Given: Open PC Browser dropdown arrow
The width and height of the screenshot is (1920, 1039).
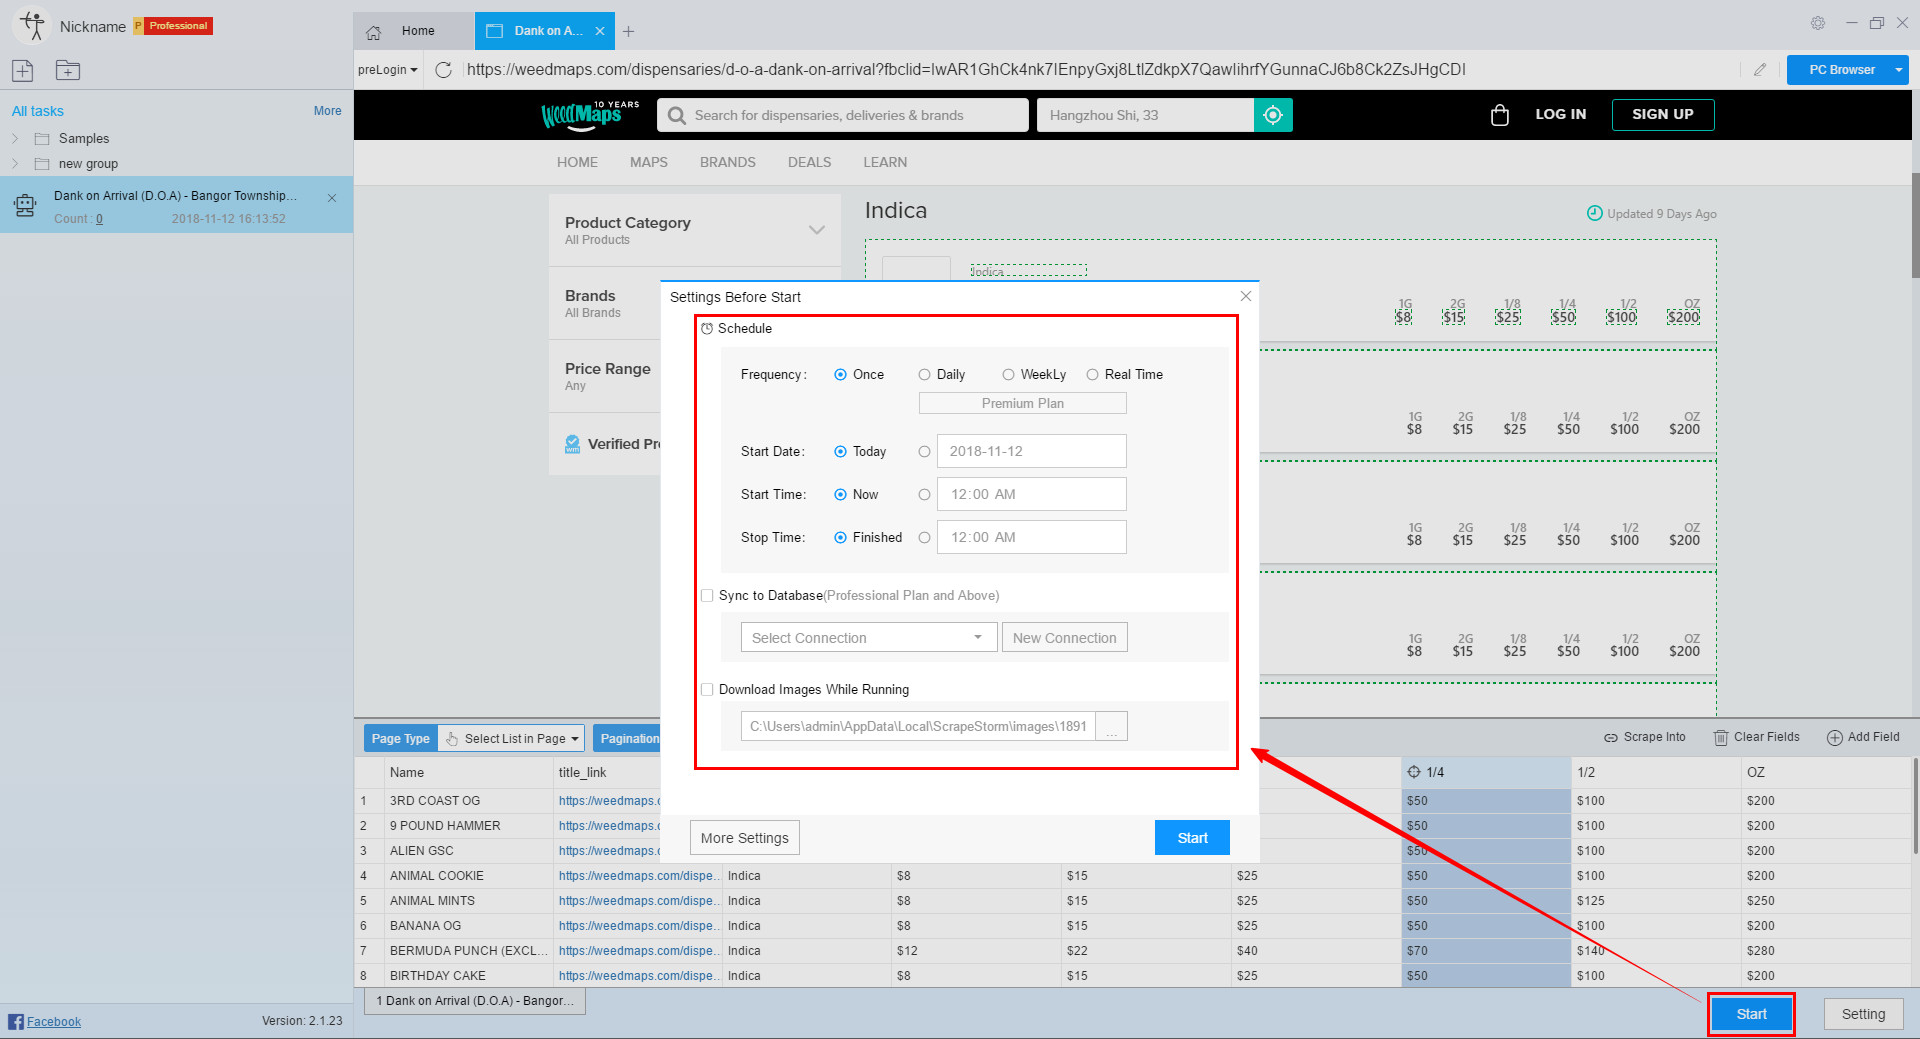Looking at the screenshot, I should 1898,70.
